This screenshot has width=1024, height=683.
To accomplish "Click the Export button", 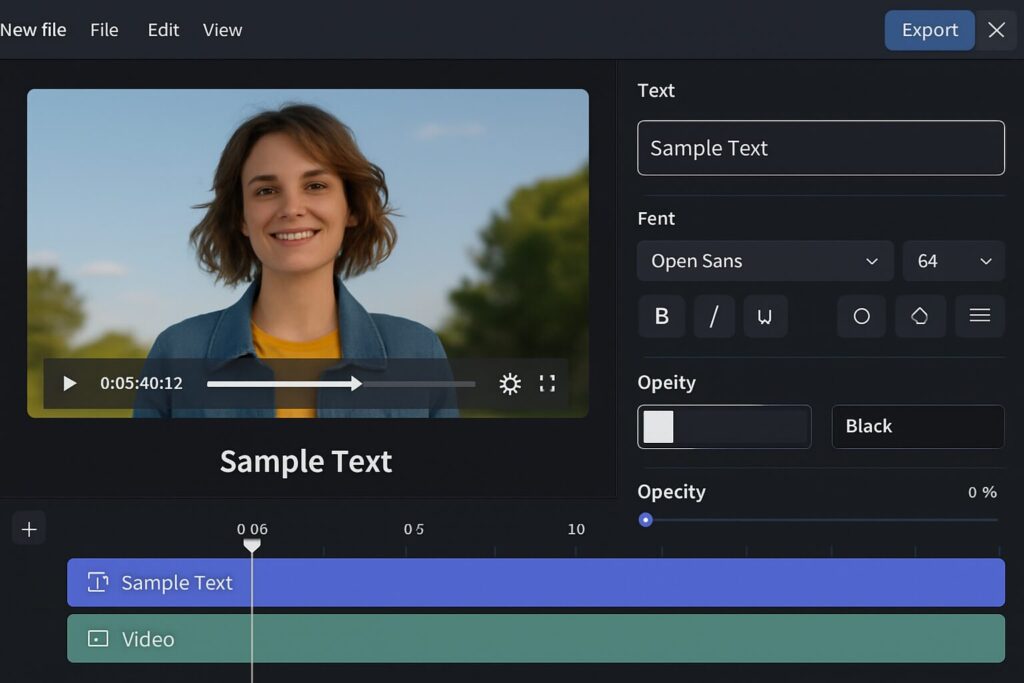I will (929, 30).
